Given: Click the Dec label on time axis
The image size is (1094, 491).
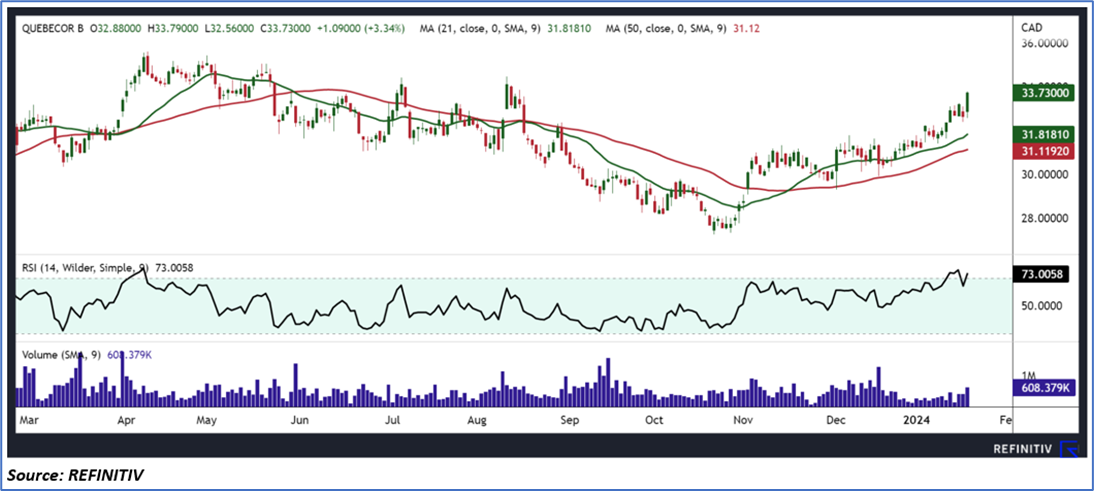Looking at the screenshot, I should 835,421.
